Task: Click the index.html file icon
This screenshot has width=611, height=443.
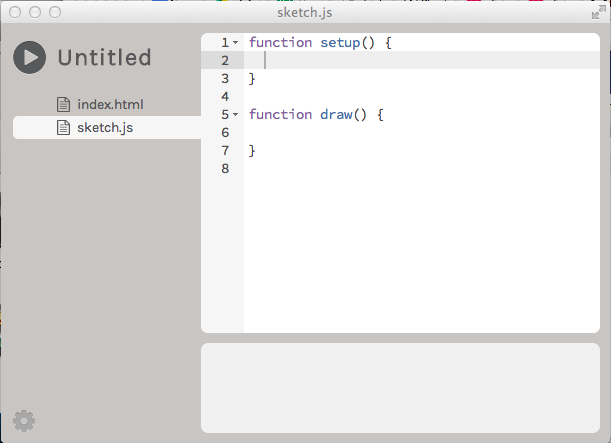Action: click(64, 104)
